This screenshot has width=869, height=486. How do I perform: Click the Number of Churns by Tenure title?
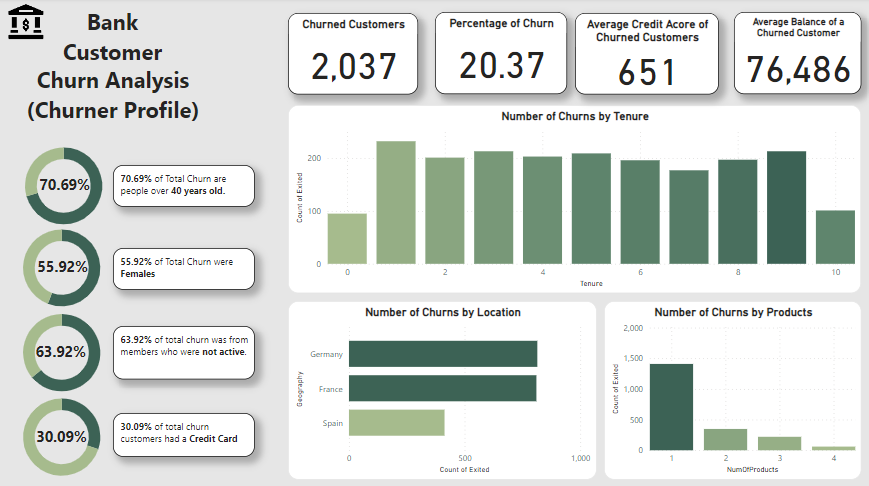pyautogui.click(x=574, y=117)
